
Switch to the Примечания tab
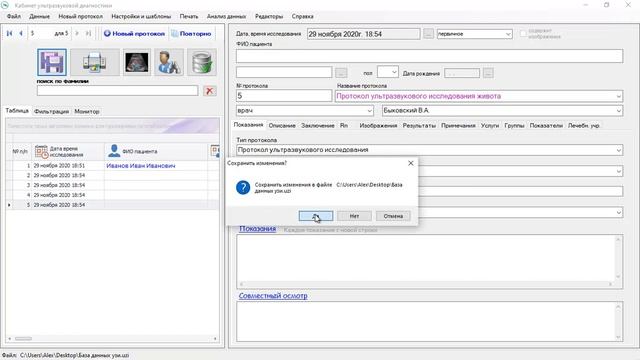(x=458, y=126)
